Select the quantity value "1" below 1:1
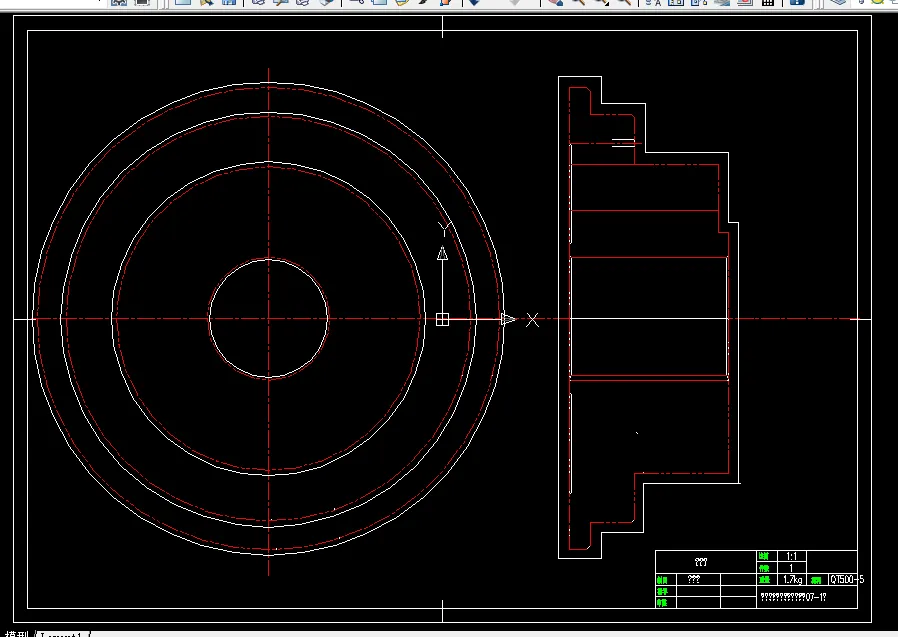The height and width of the screenshot is (637, 898). (x=791, y=568)
